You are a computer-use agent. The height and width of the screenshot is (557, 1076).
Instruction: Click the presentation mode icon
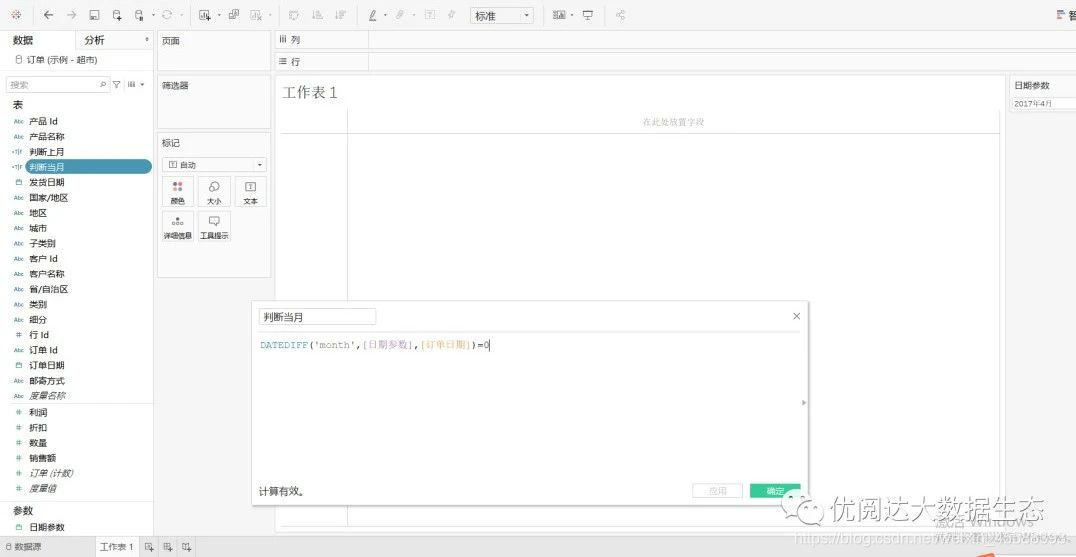588,14
